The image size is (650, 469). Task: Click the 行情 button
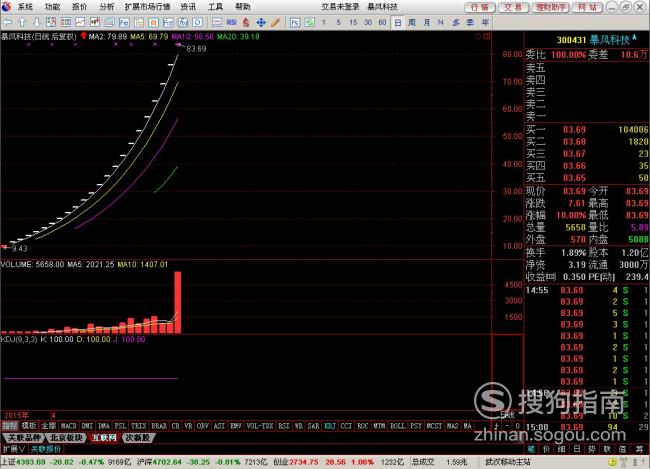[x=480, y=7]
